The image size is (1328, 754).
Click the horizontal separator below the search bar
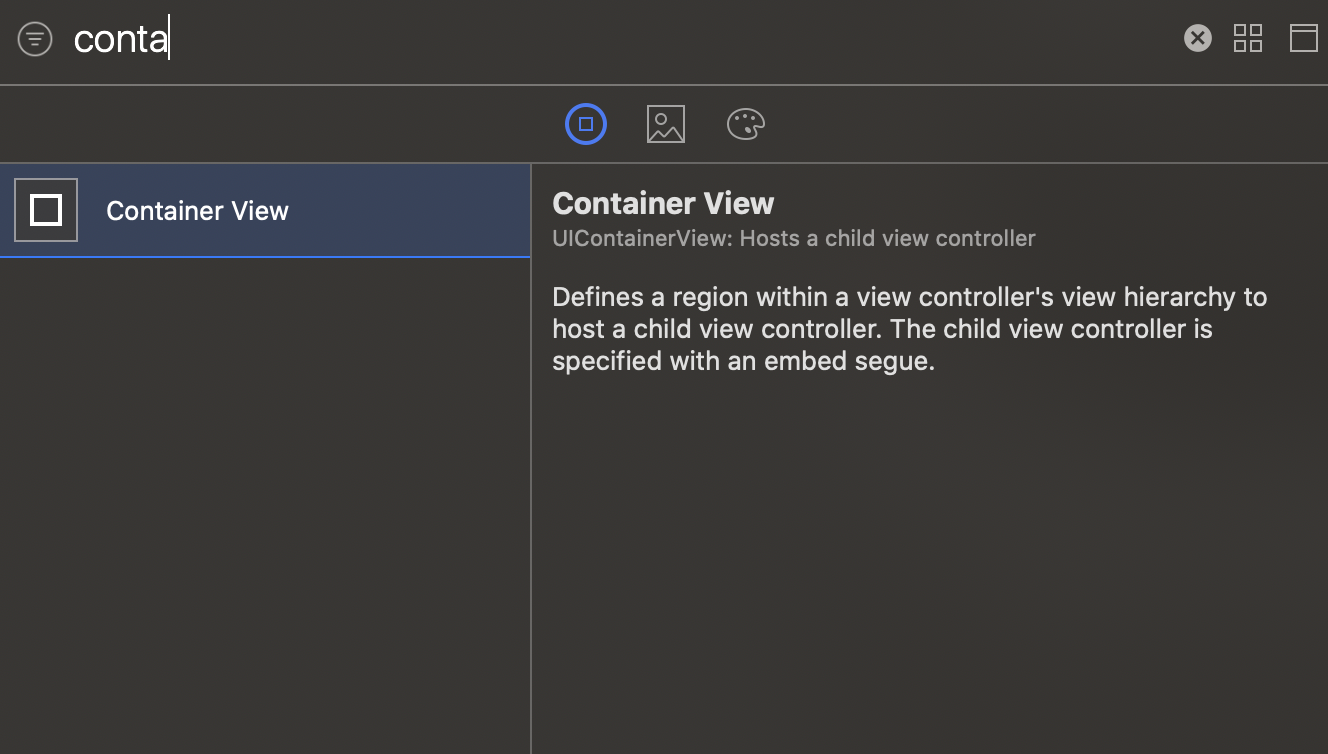click(664, 85)
